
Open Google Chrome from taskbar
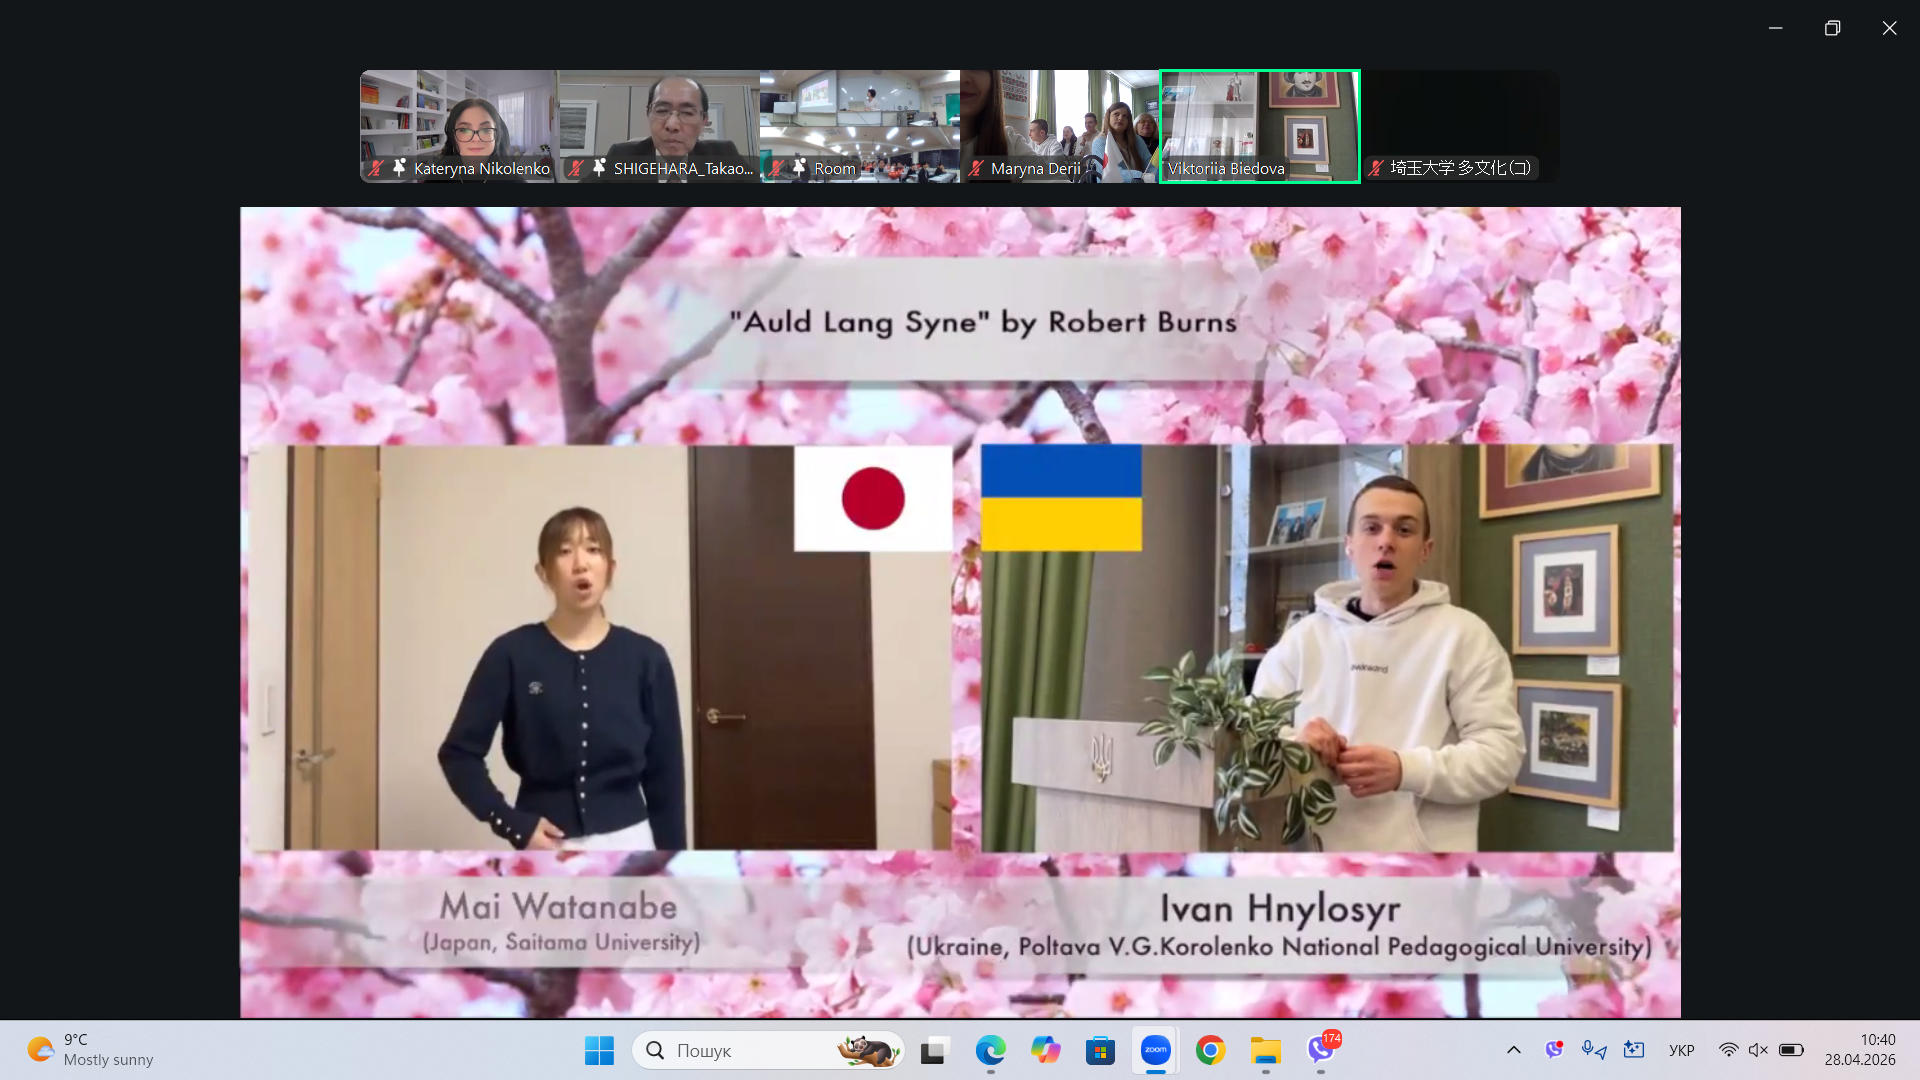click(x=1210, y=1050)
